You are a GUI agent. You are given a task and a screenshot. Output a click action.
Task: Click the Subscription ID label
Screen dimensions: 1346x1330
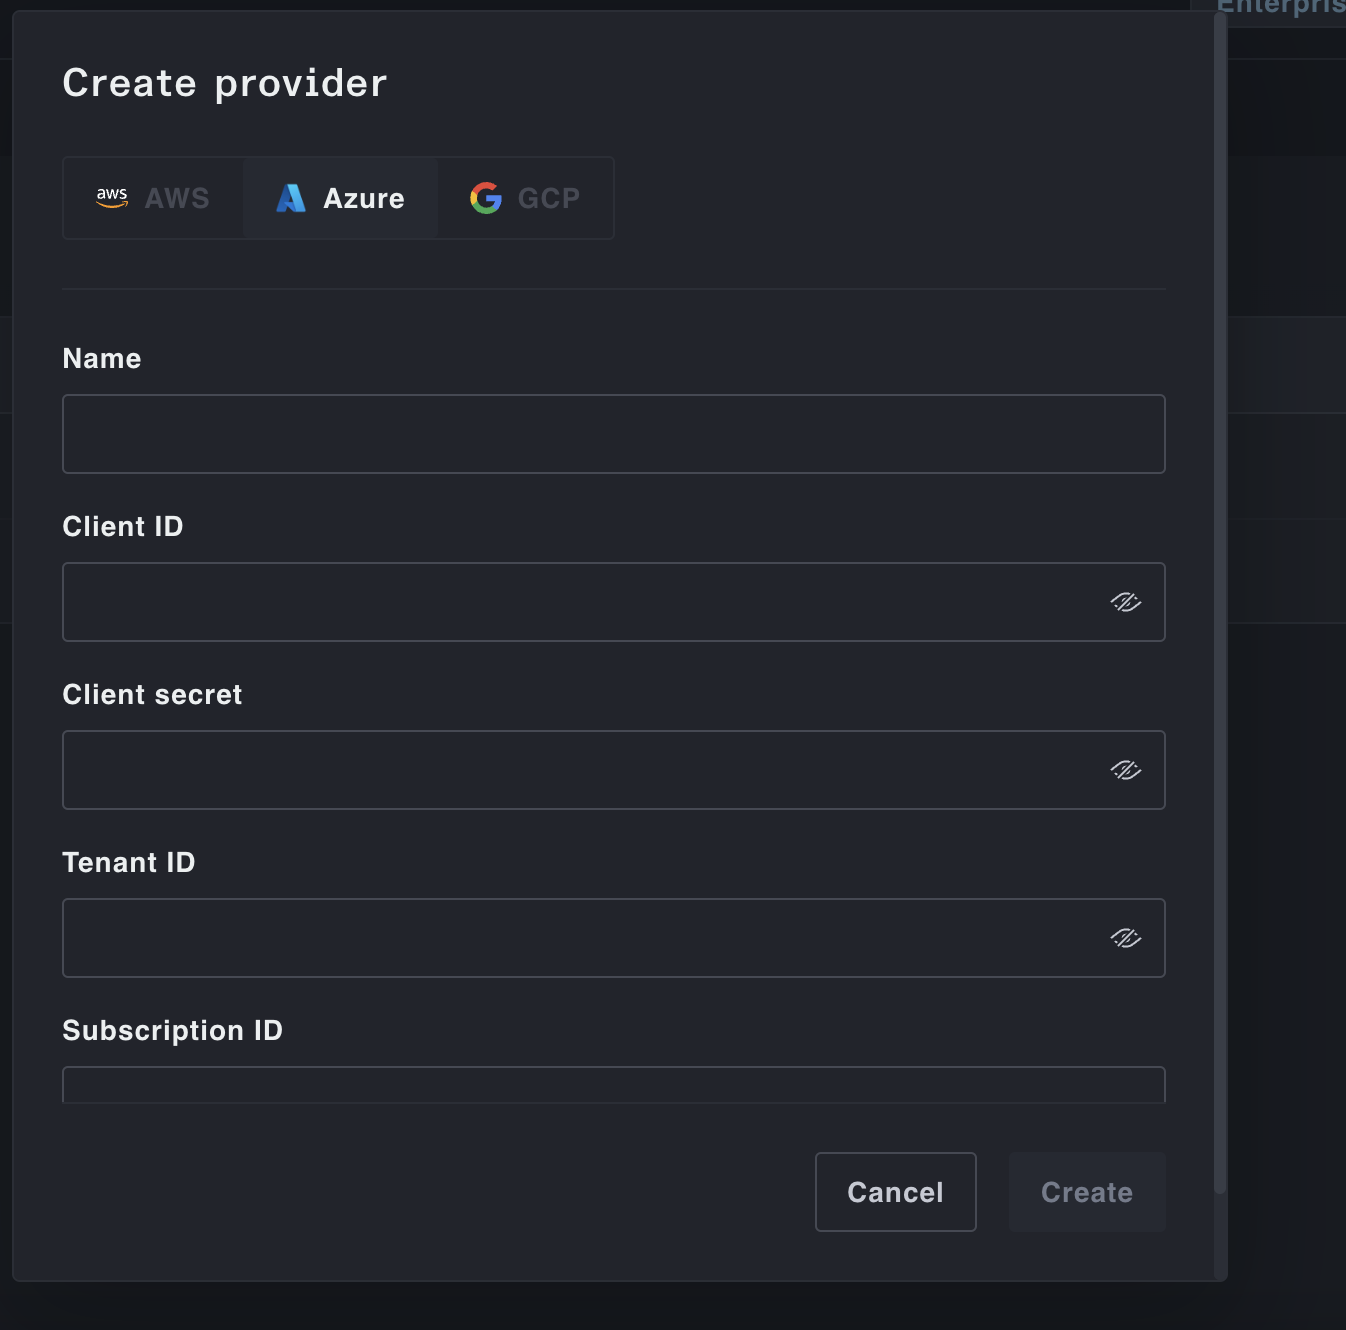click(x=172, y=1030)
